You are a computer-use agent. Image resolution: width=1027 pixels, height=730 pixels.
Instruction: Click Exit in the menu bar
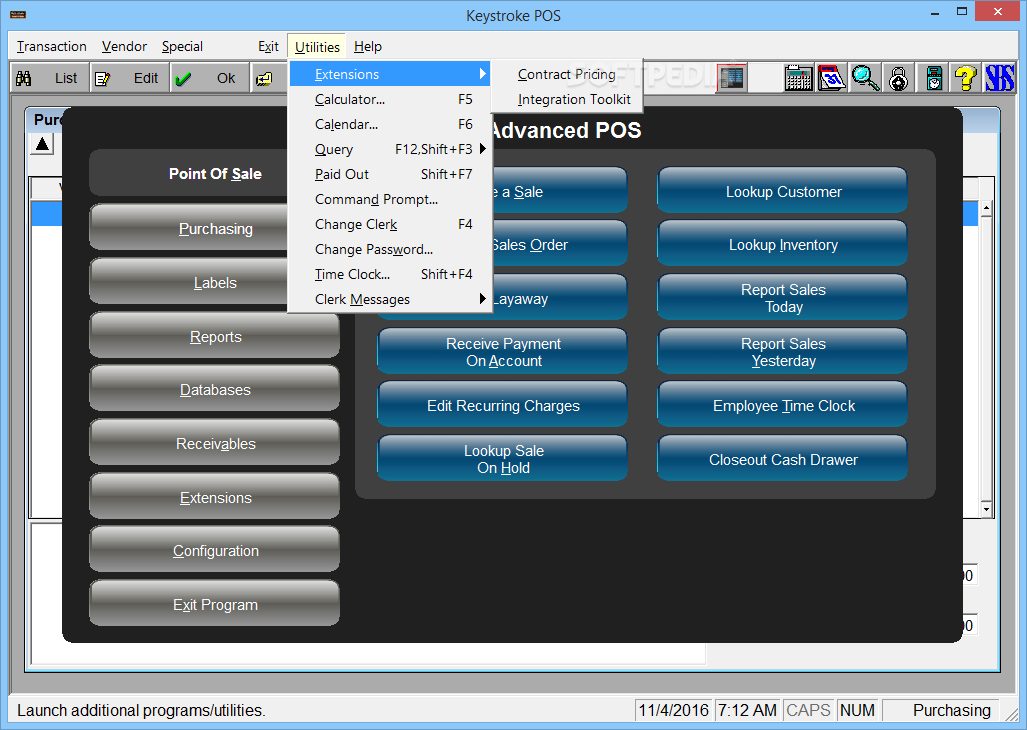point(268,46)
